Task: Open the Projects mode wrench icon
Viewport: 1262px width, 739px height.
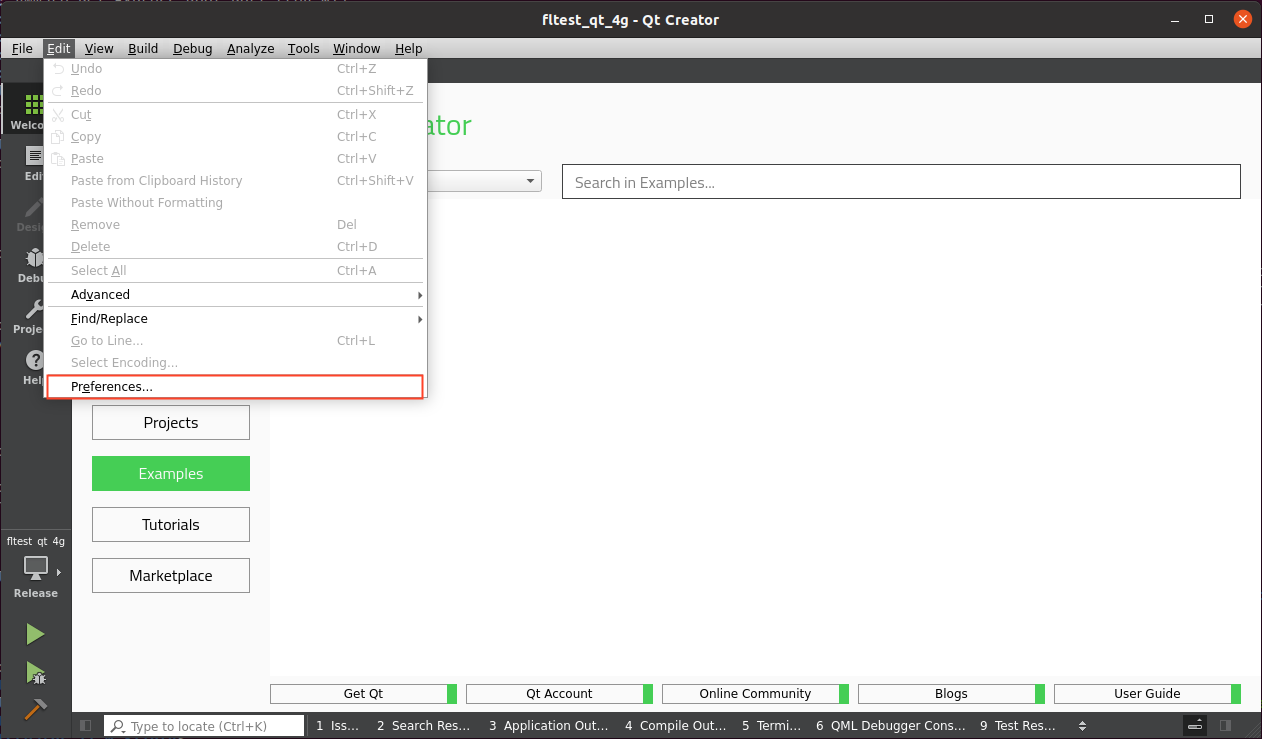Action: 34,309
